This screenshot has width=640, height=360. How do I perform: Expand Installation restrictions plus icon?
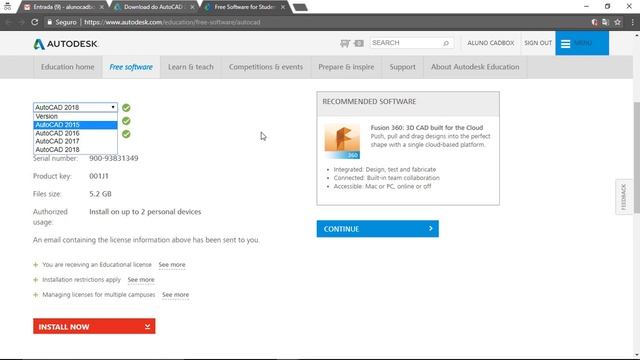[x=36, y=280]
